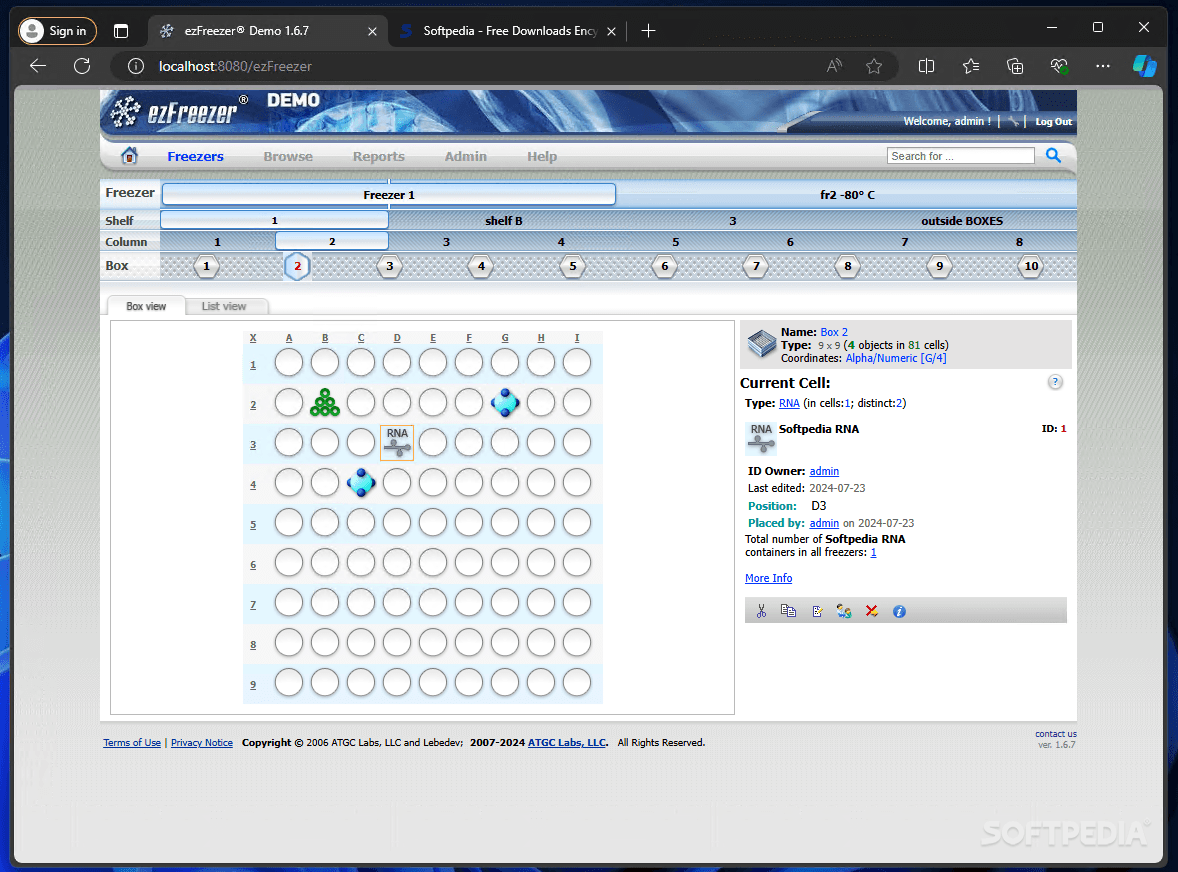The image size is (1178, 872).
Task: Select the green molecule sample in cell B2
Action: [325, 403]
